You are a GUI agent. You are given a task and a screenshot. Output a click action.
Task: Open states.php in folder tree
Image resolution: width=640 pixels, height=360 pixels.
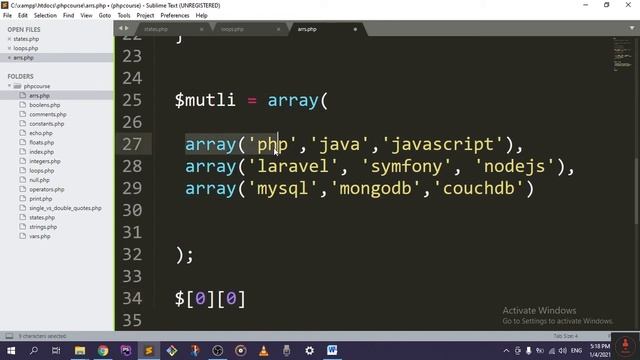tap(42, 218)
